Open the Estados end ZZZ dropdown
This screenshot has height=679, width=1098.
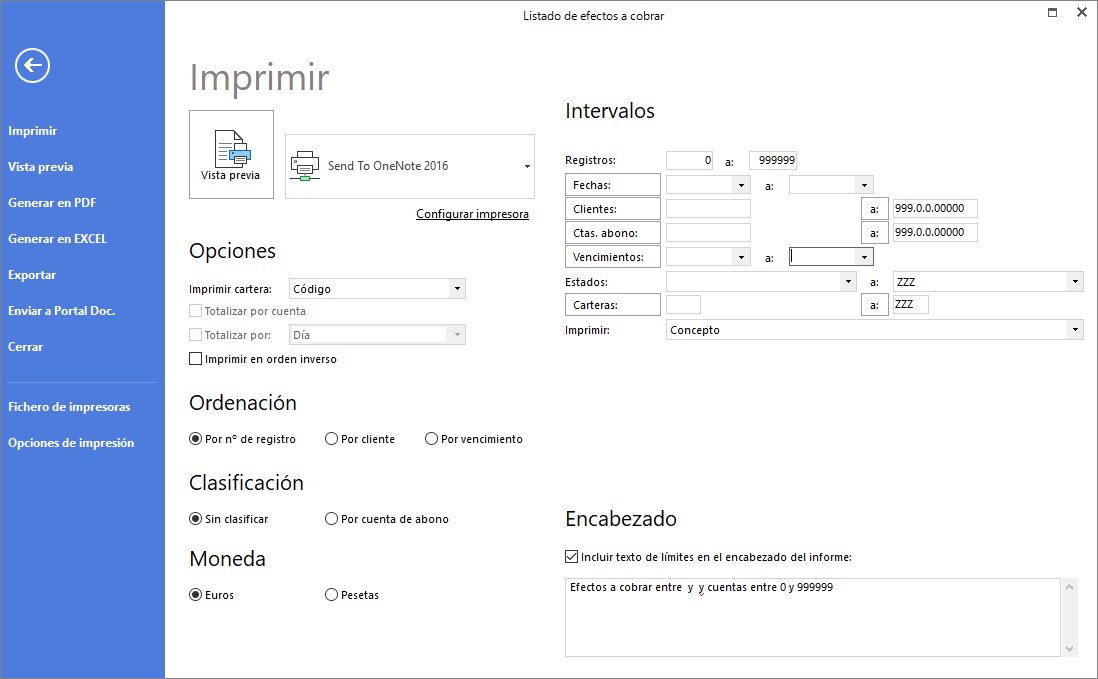1075,281
